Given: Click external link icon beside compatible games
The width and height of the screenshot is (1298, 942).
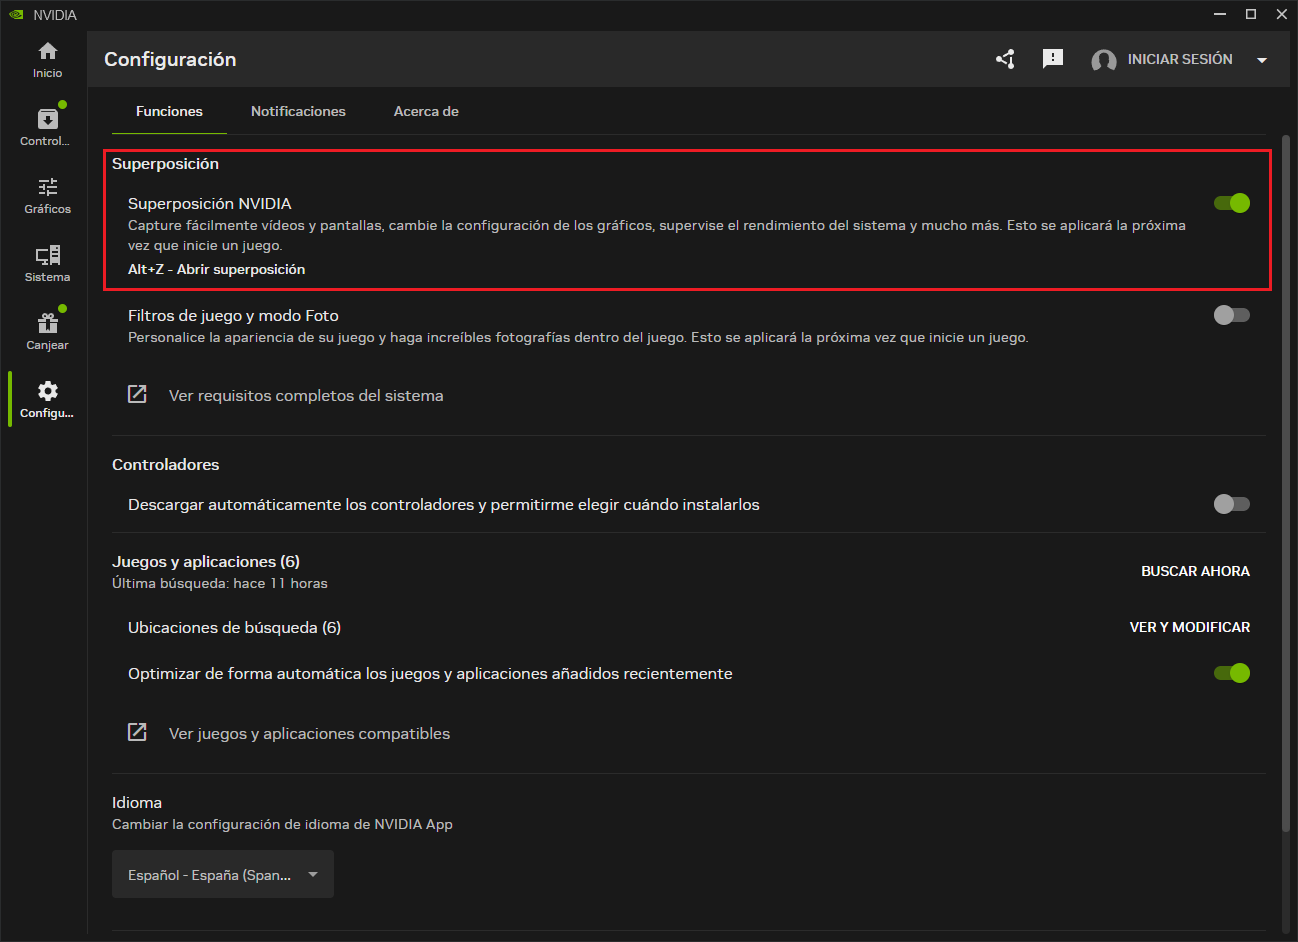Looking at the screenshot, I should click(x=138, y=732).
